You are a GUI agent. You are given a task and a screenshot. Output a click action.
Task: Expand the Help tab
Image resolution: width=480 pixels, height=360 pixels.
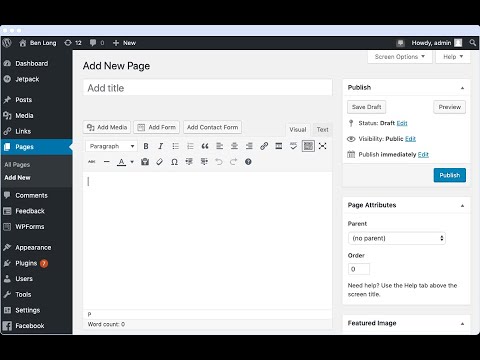coord(453,57)
